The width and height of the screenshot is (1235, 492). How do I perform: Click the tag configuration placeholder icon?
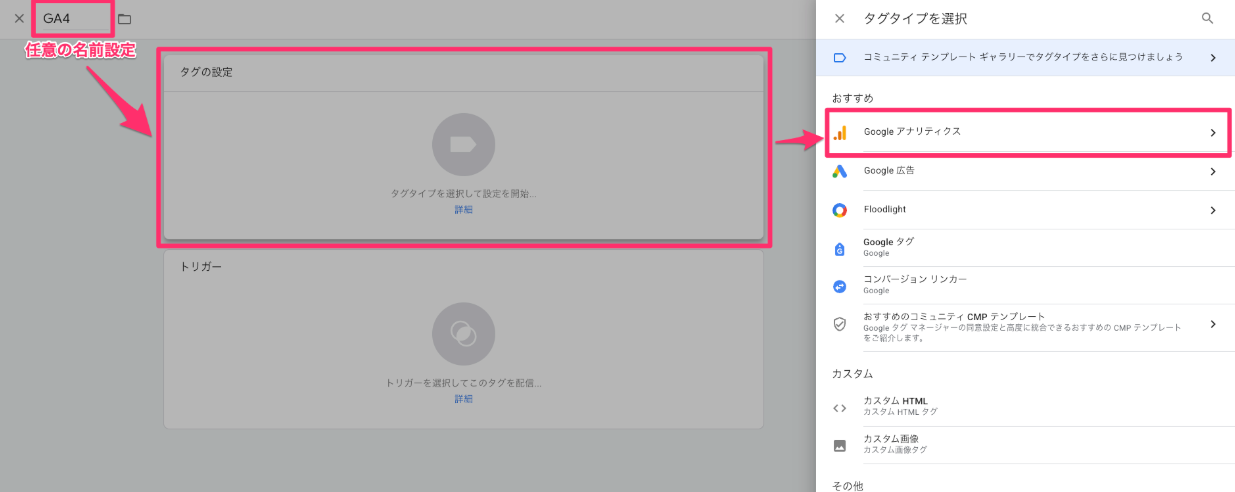pos(463,145)
